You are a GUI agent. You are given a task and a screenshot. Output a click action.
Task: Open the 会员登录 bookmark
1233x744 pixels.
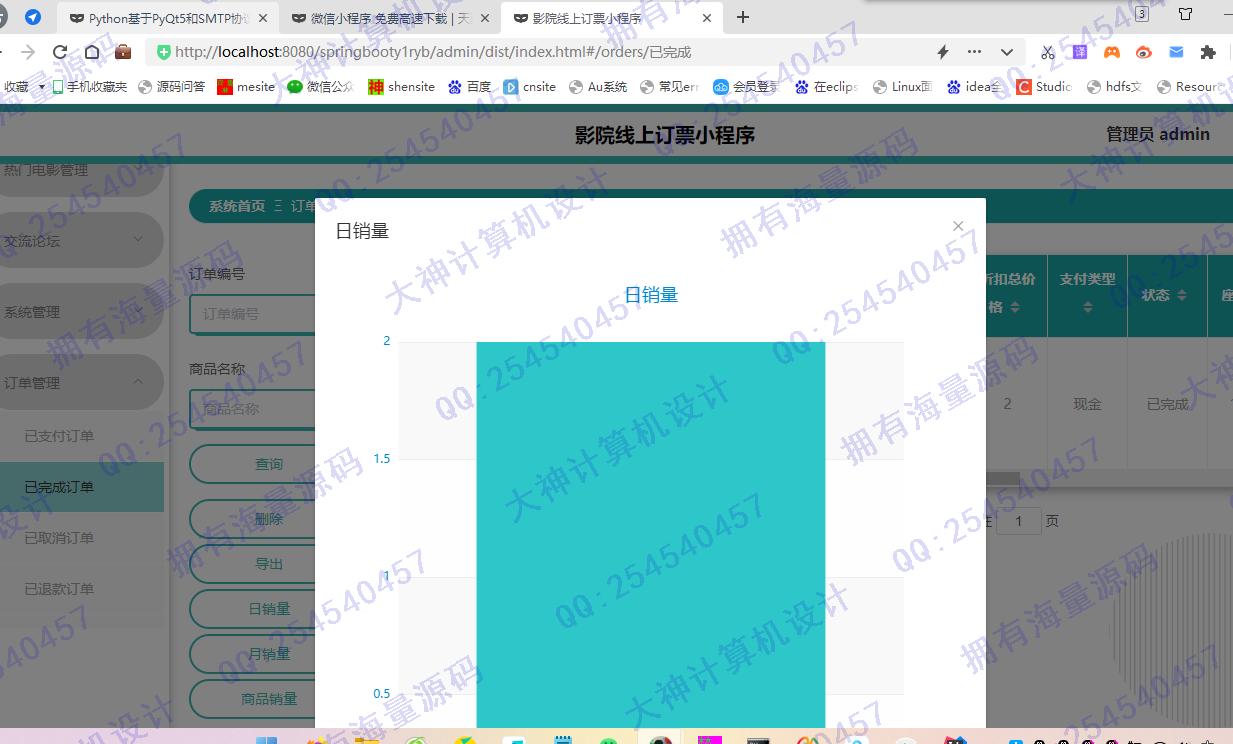[746, 87]
